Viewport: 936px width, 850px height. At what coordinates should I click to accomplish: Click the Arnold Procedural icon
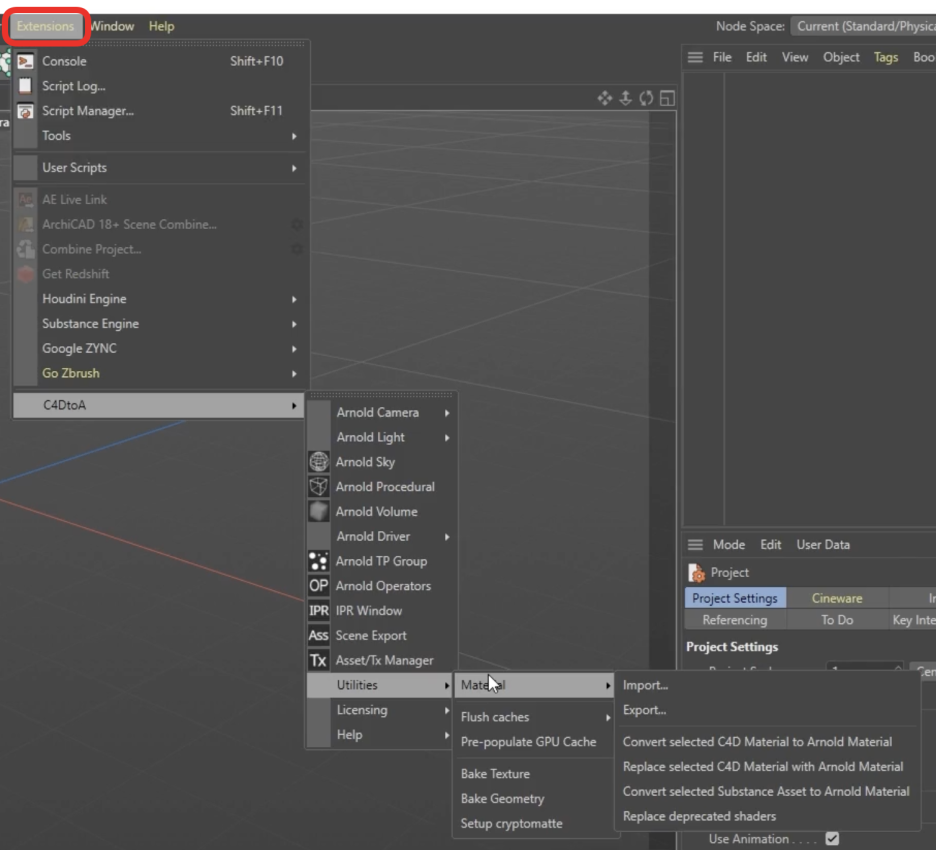[319, 486]
